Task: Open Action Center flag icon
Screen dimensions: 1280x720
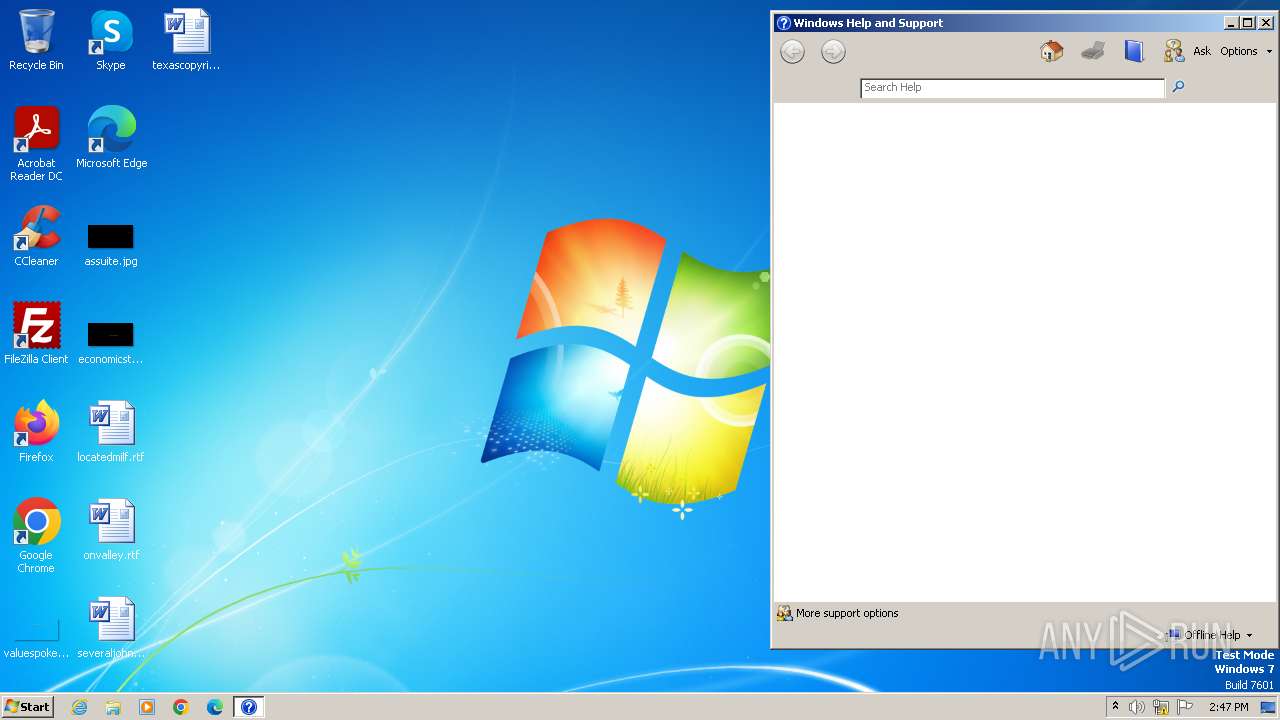Action: 1185,707
